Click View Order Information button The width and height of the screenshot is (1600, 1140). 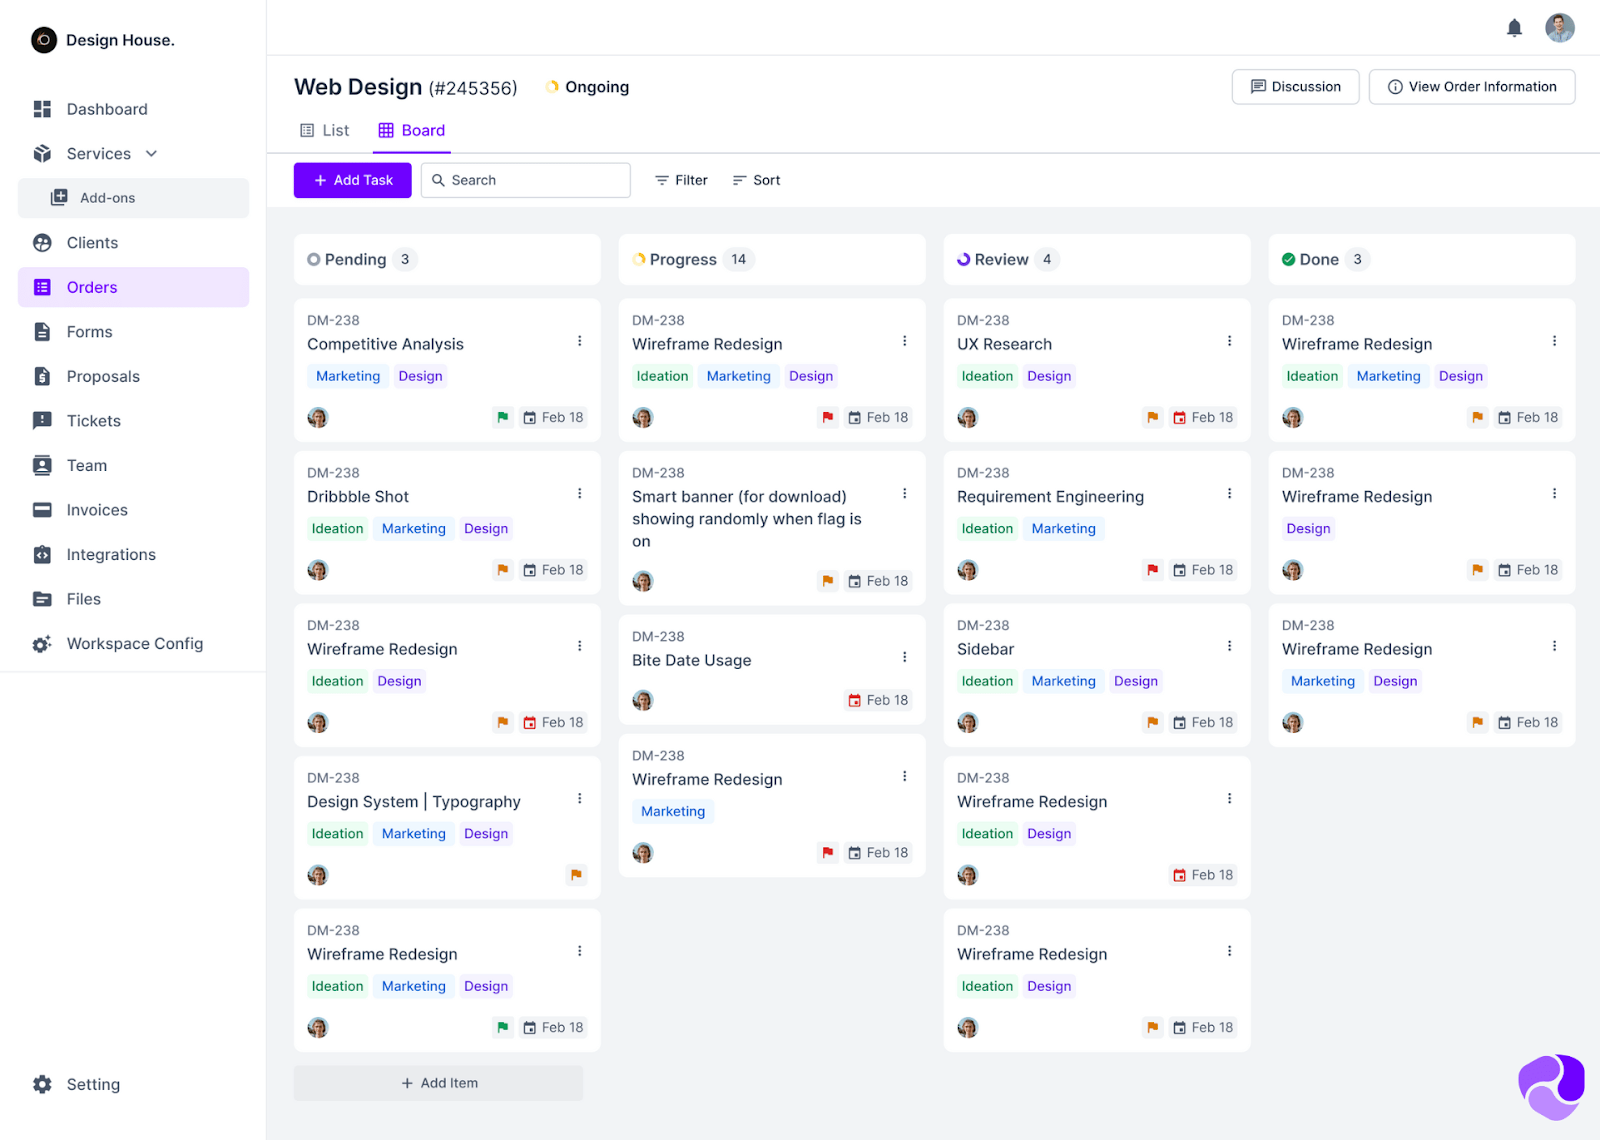1471,87
